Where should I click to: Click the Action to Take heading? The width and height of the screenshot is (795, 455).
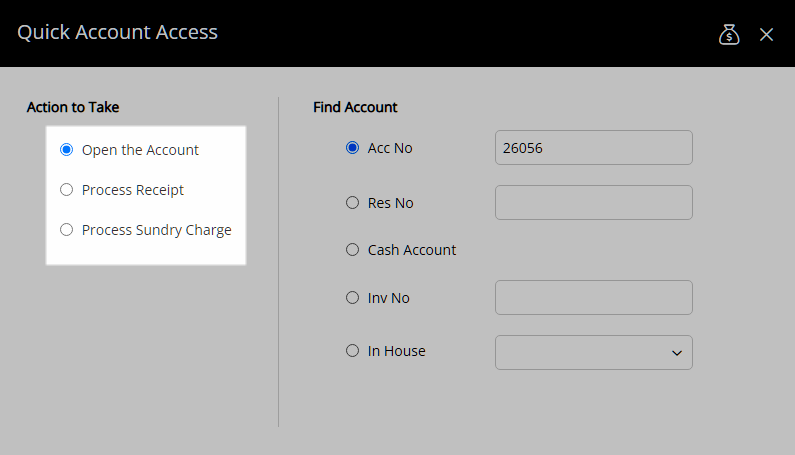point(73,107)
